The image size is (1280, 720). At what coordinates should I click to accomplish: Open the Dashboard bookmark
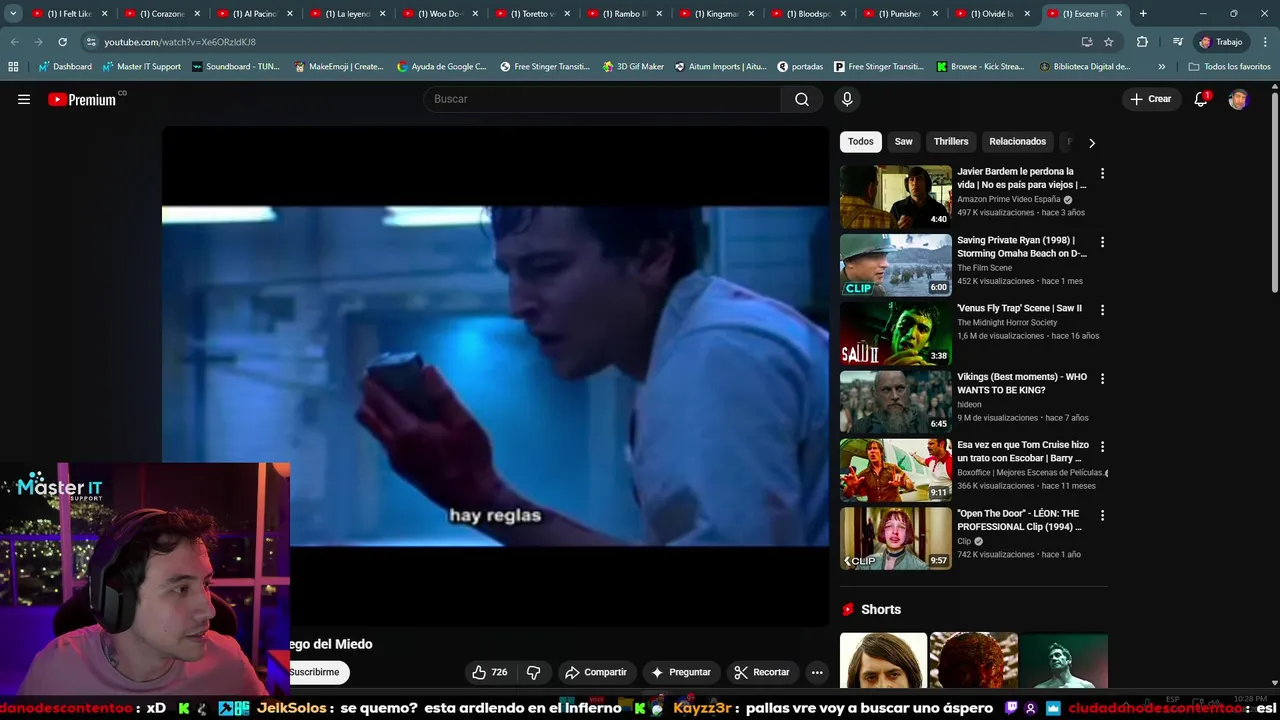point(65,66)
